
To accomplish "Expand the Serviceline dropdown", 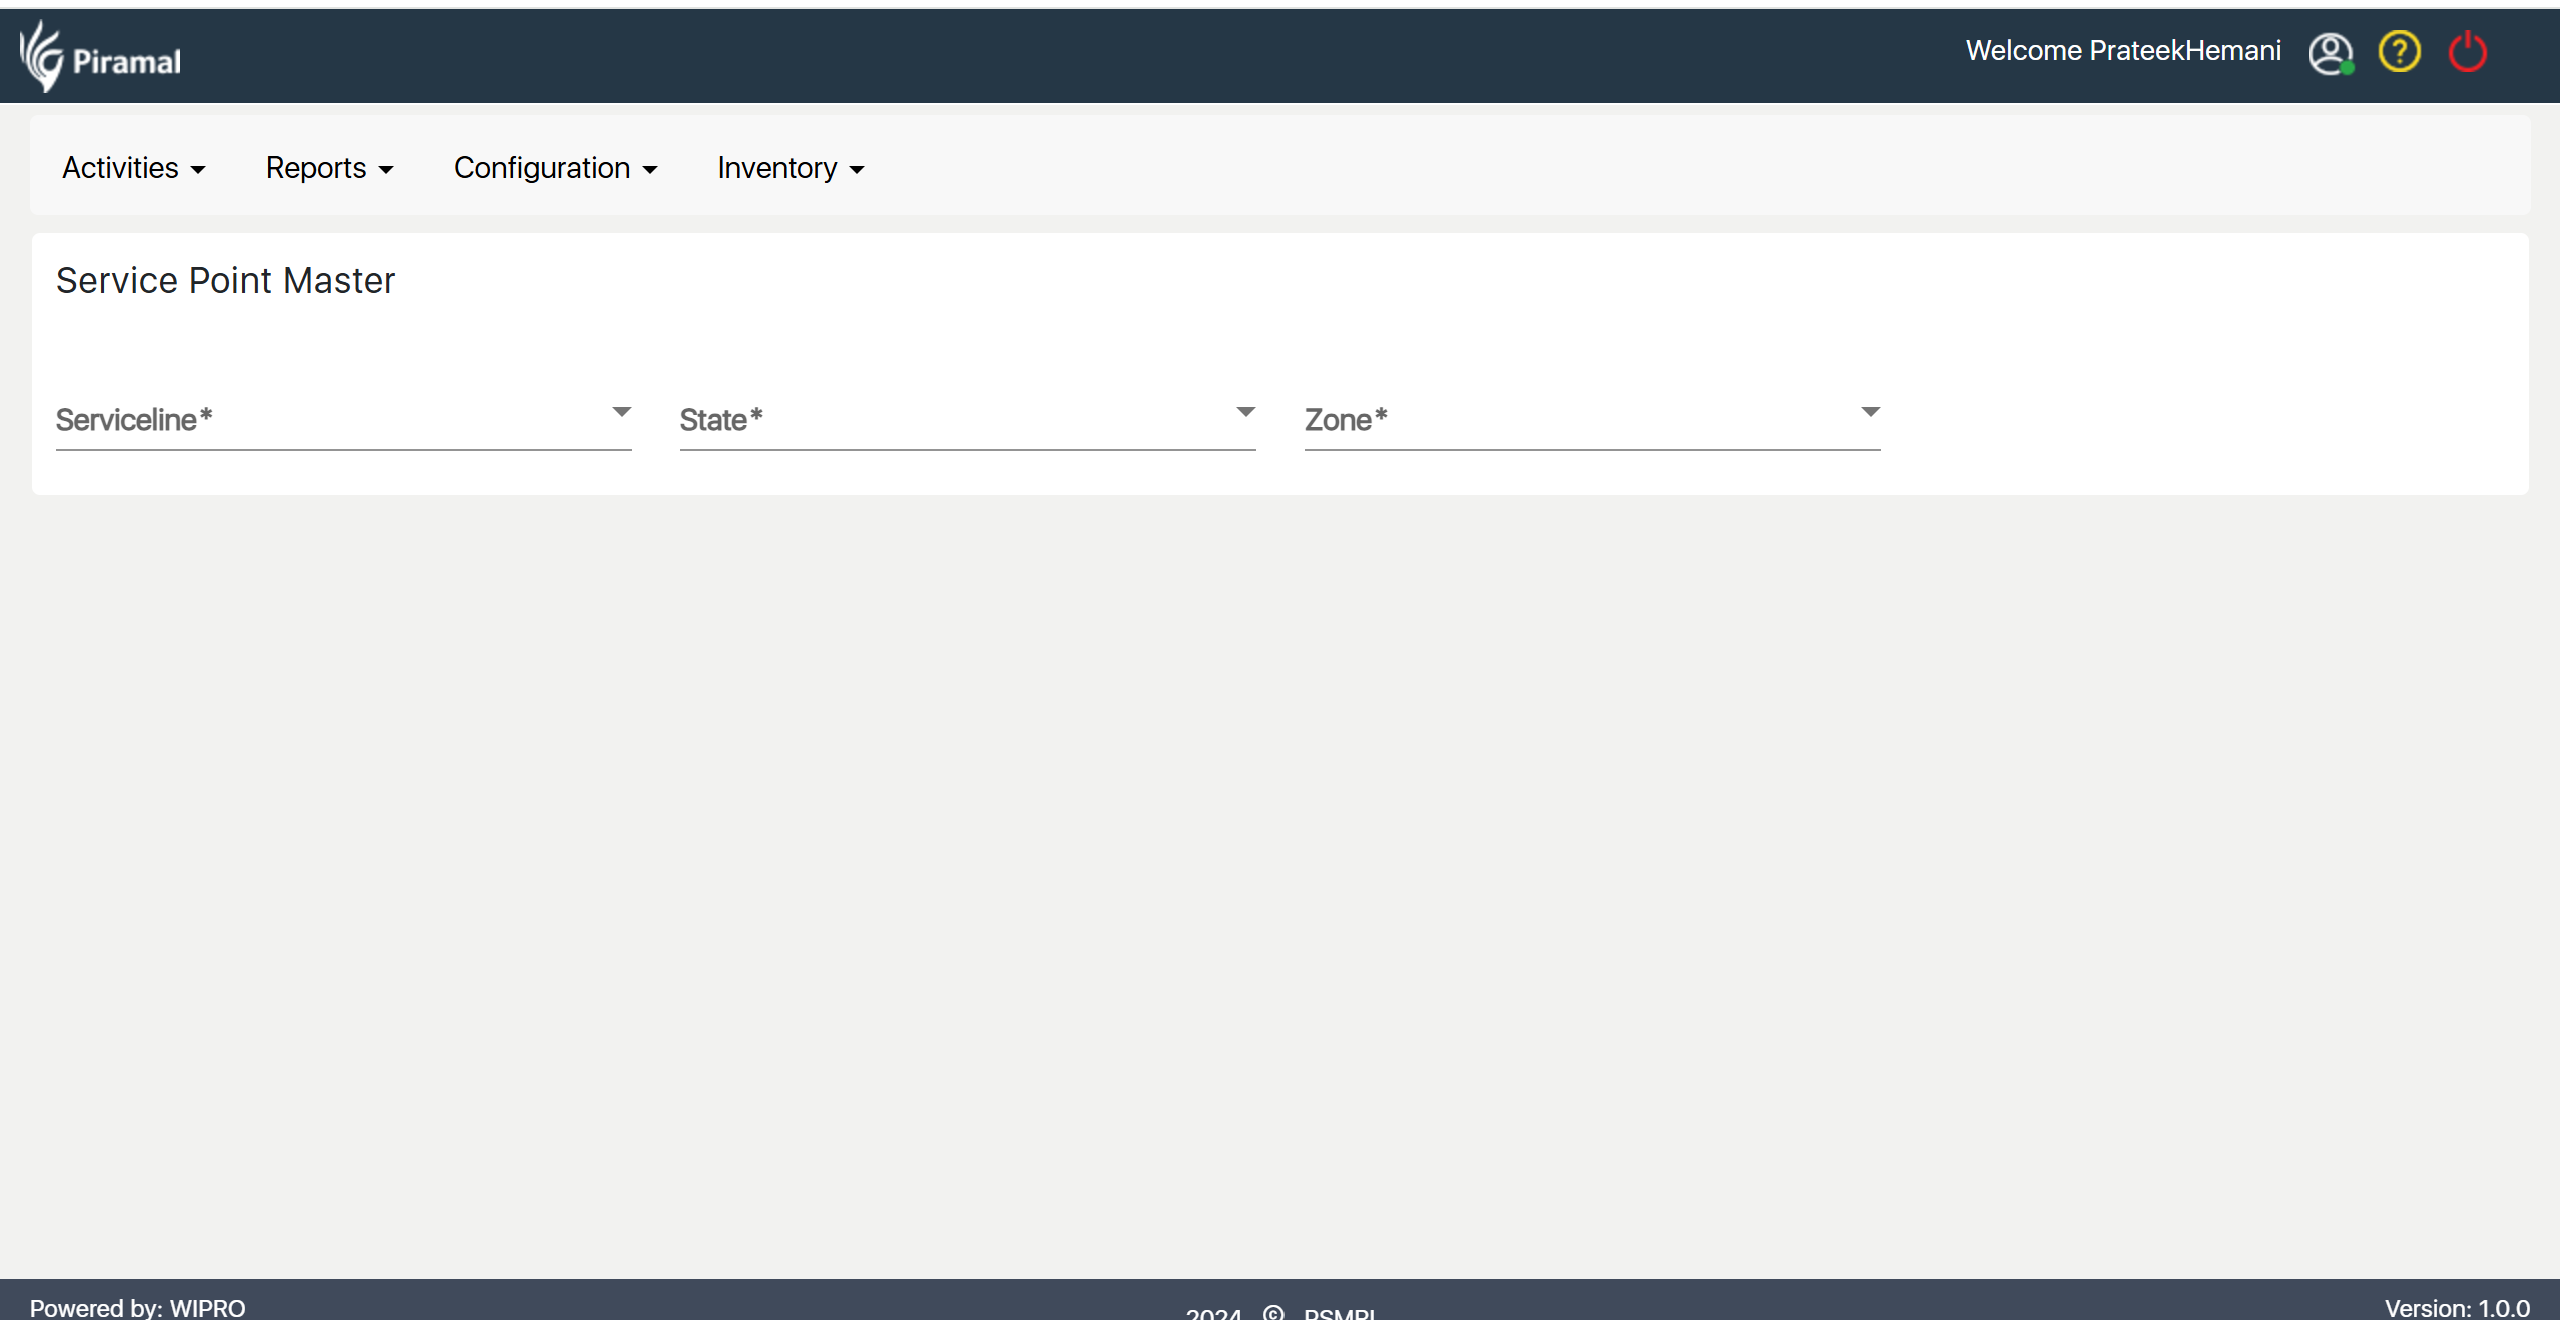I will tap(343, 420).
